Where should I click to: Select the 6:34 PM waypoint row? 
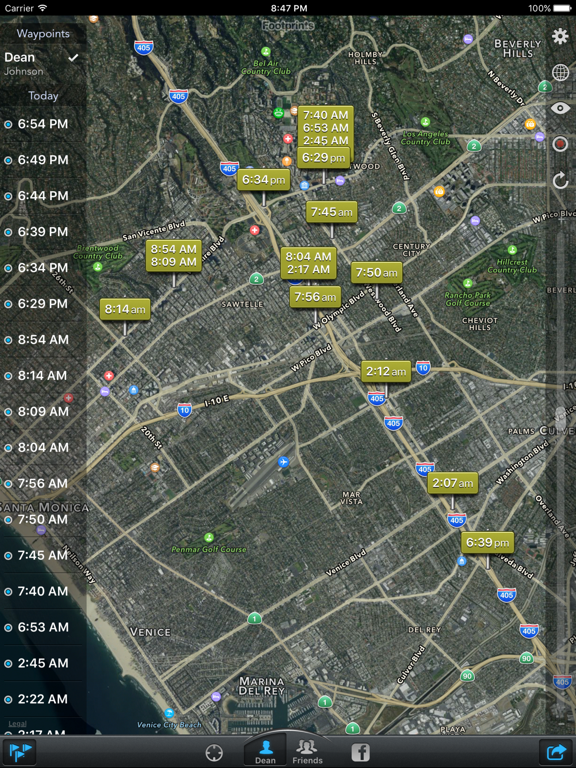point(43,268)
